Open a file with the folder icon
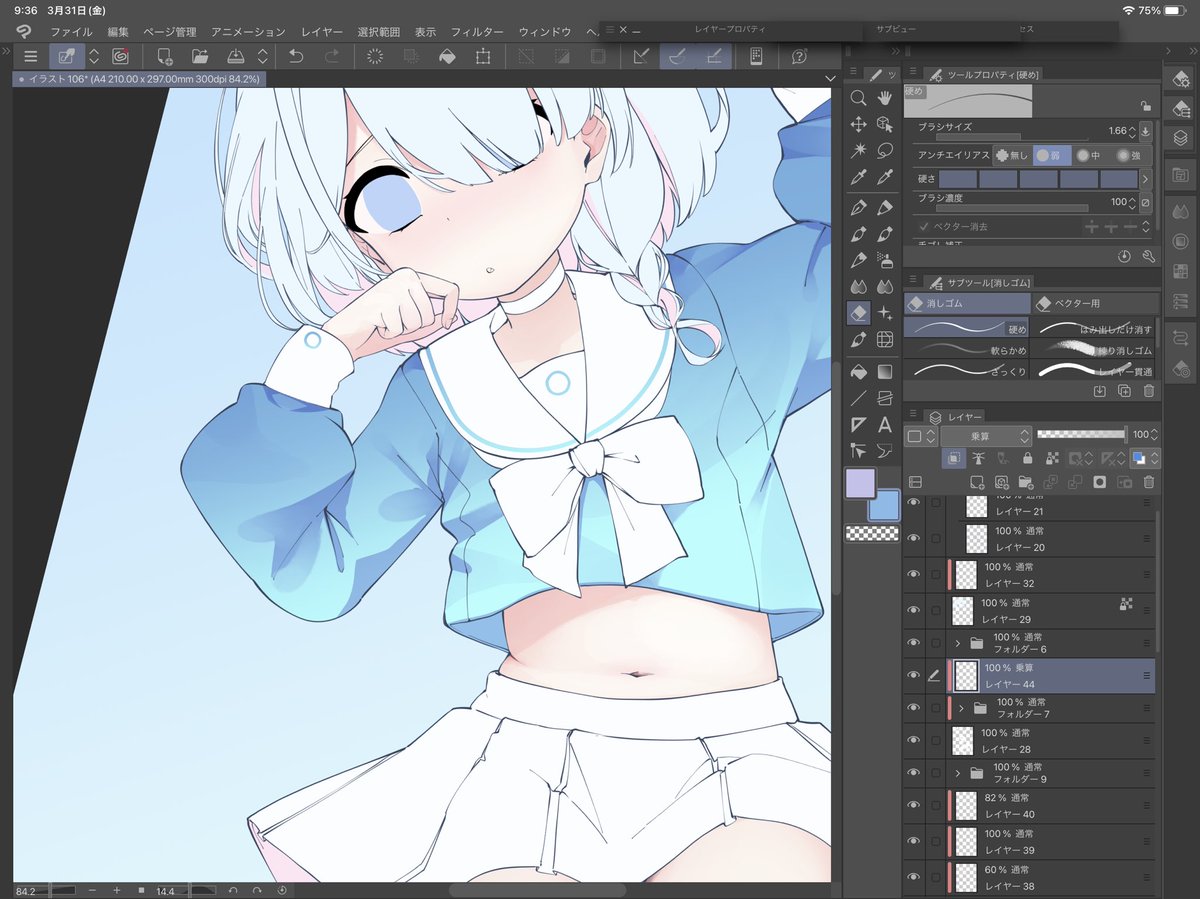 point(200,57)
